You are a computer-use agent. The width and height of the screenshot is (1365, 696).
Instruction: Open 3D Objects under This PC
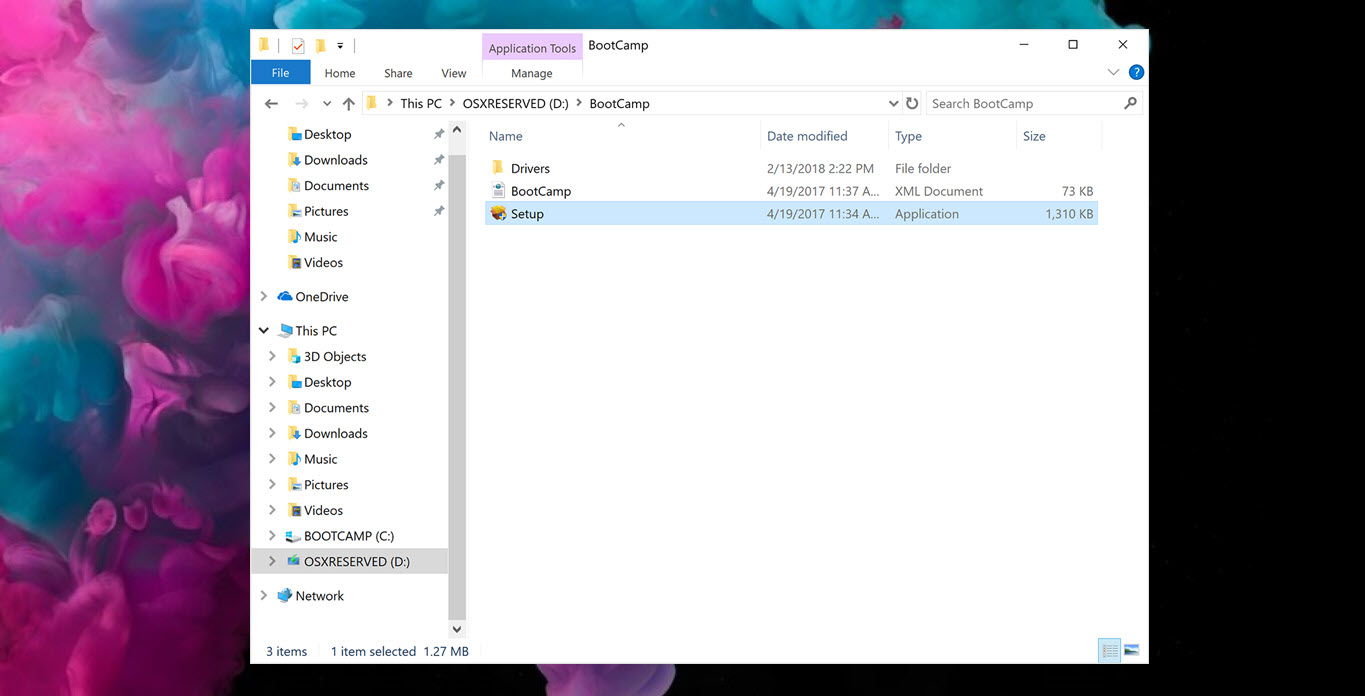tap(335, 357)
